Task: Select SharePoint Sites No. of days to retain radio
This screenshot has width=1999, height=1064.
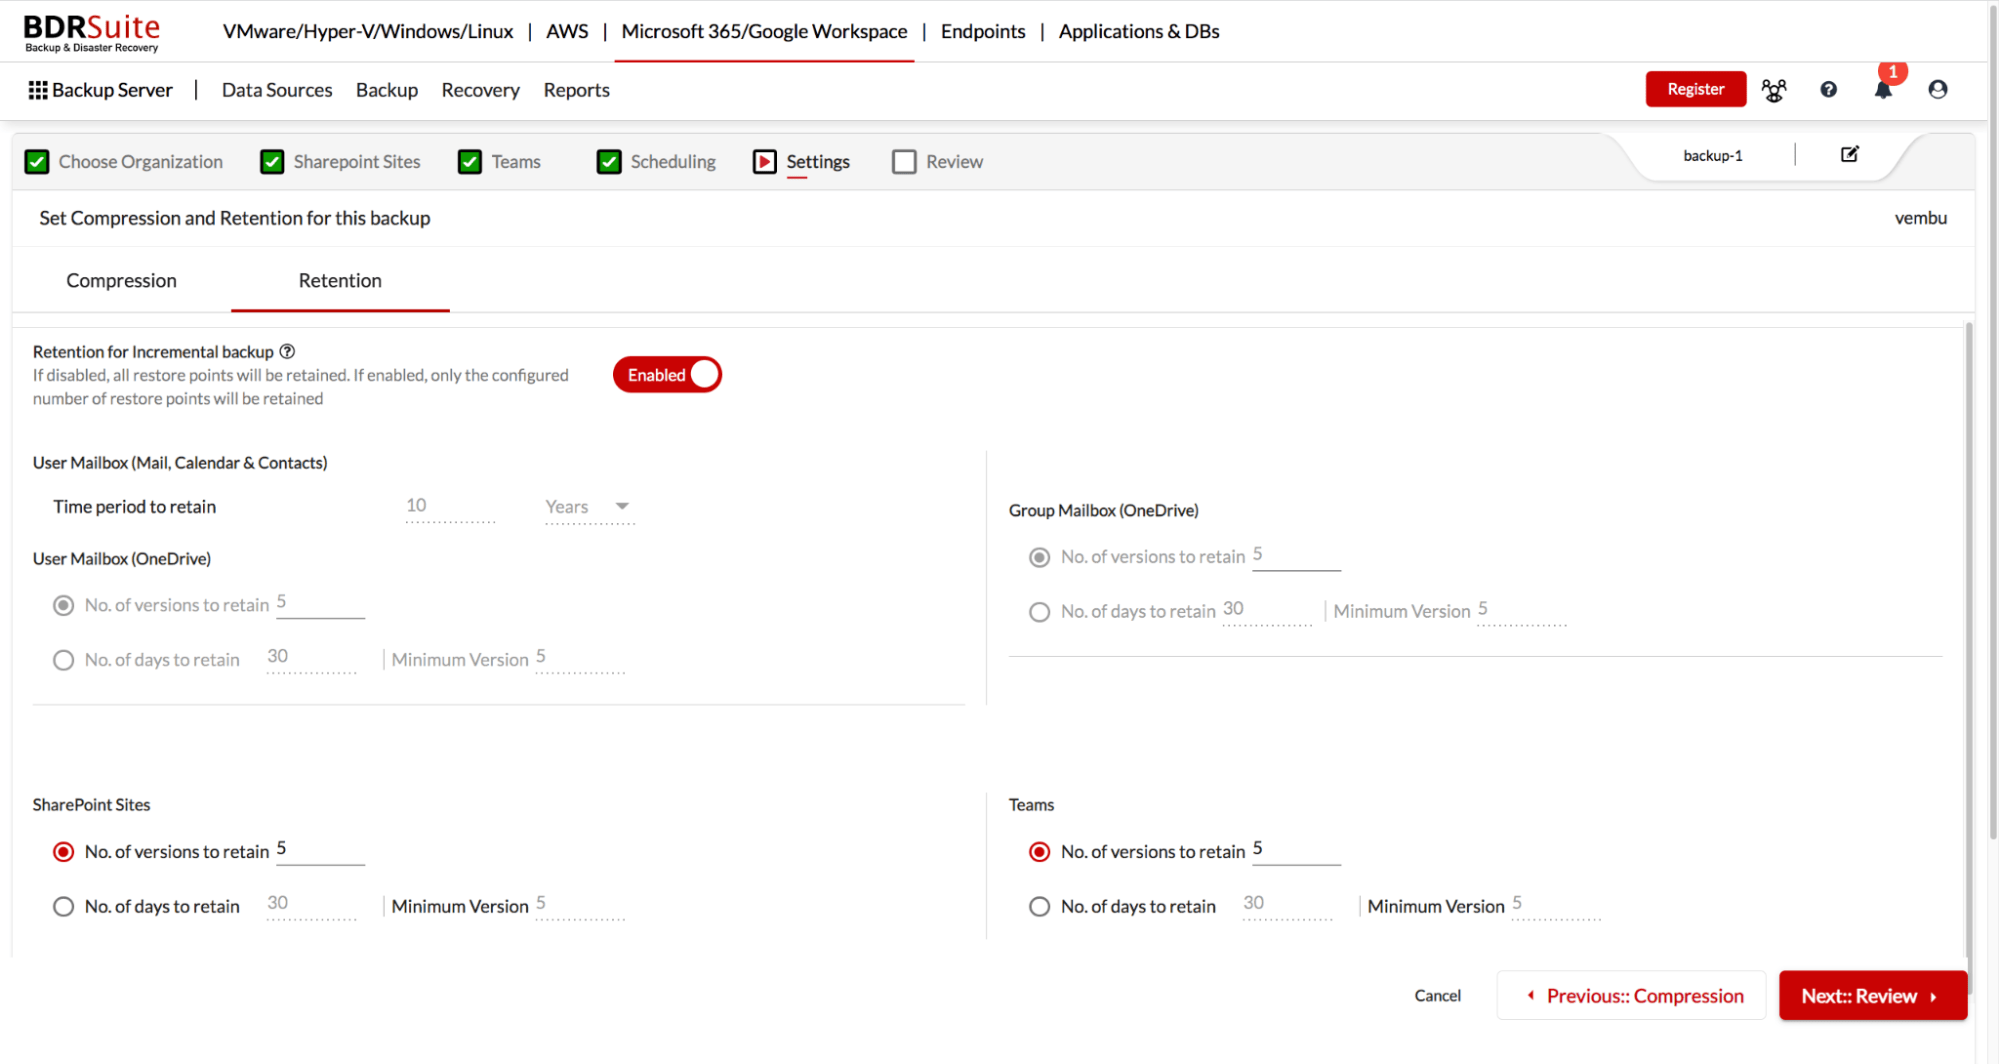Action: (63, 906)
